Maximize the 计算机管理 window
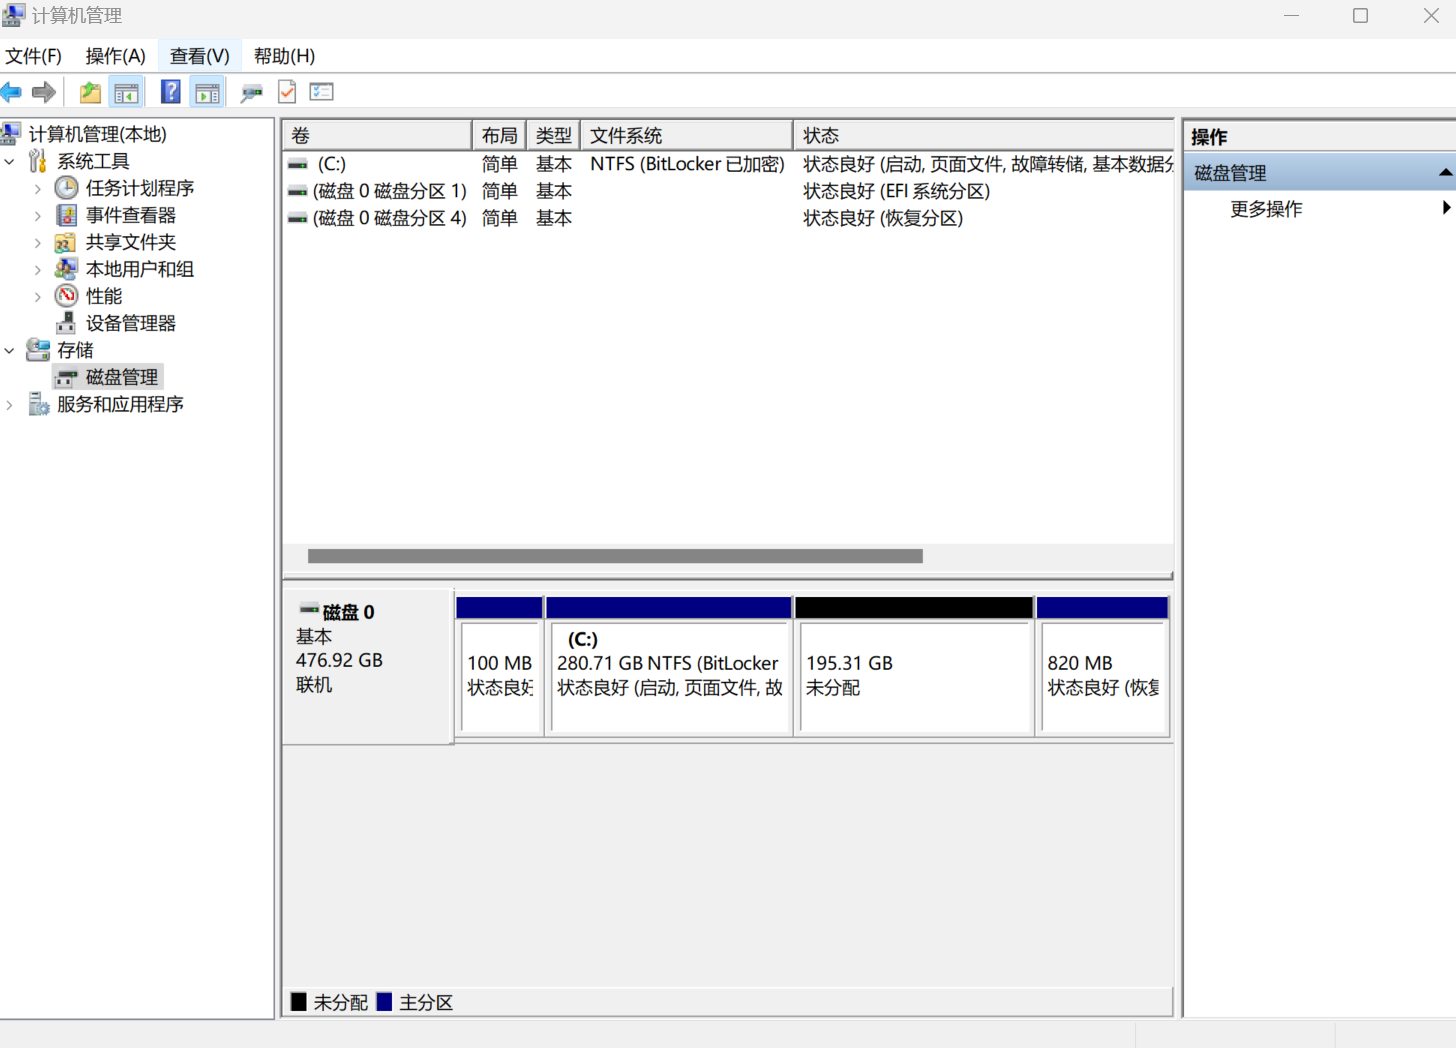Viewport: 1456px width, 1048px height. 1360,16
